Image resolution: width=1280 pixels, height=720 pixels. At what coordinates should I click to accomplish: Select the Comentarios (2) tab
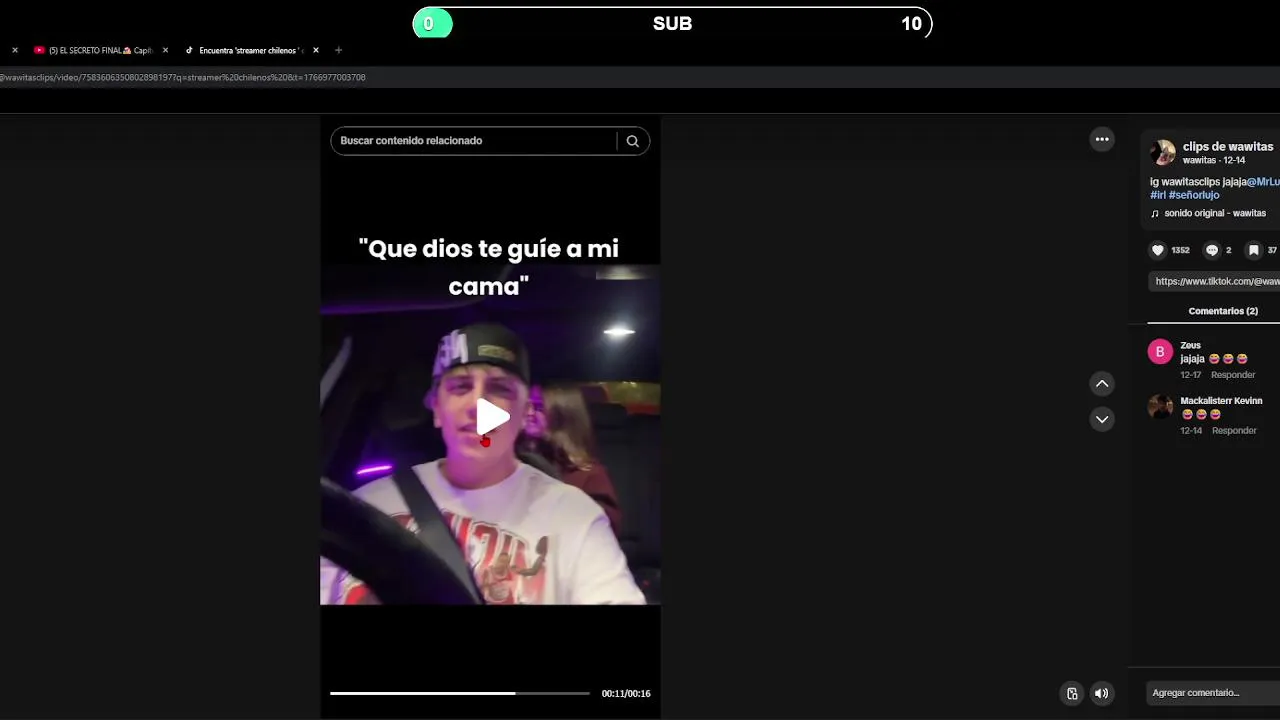[1222, 311]
